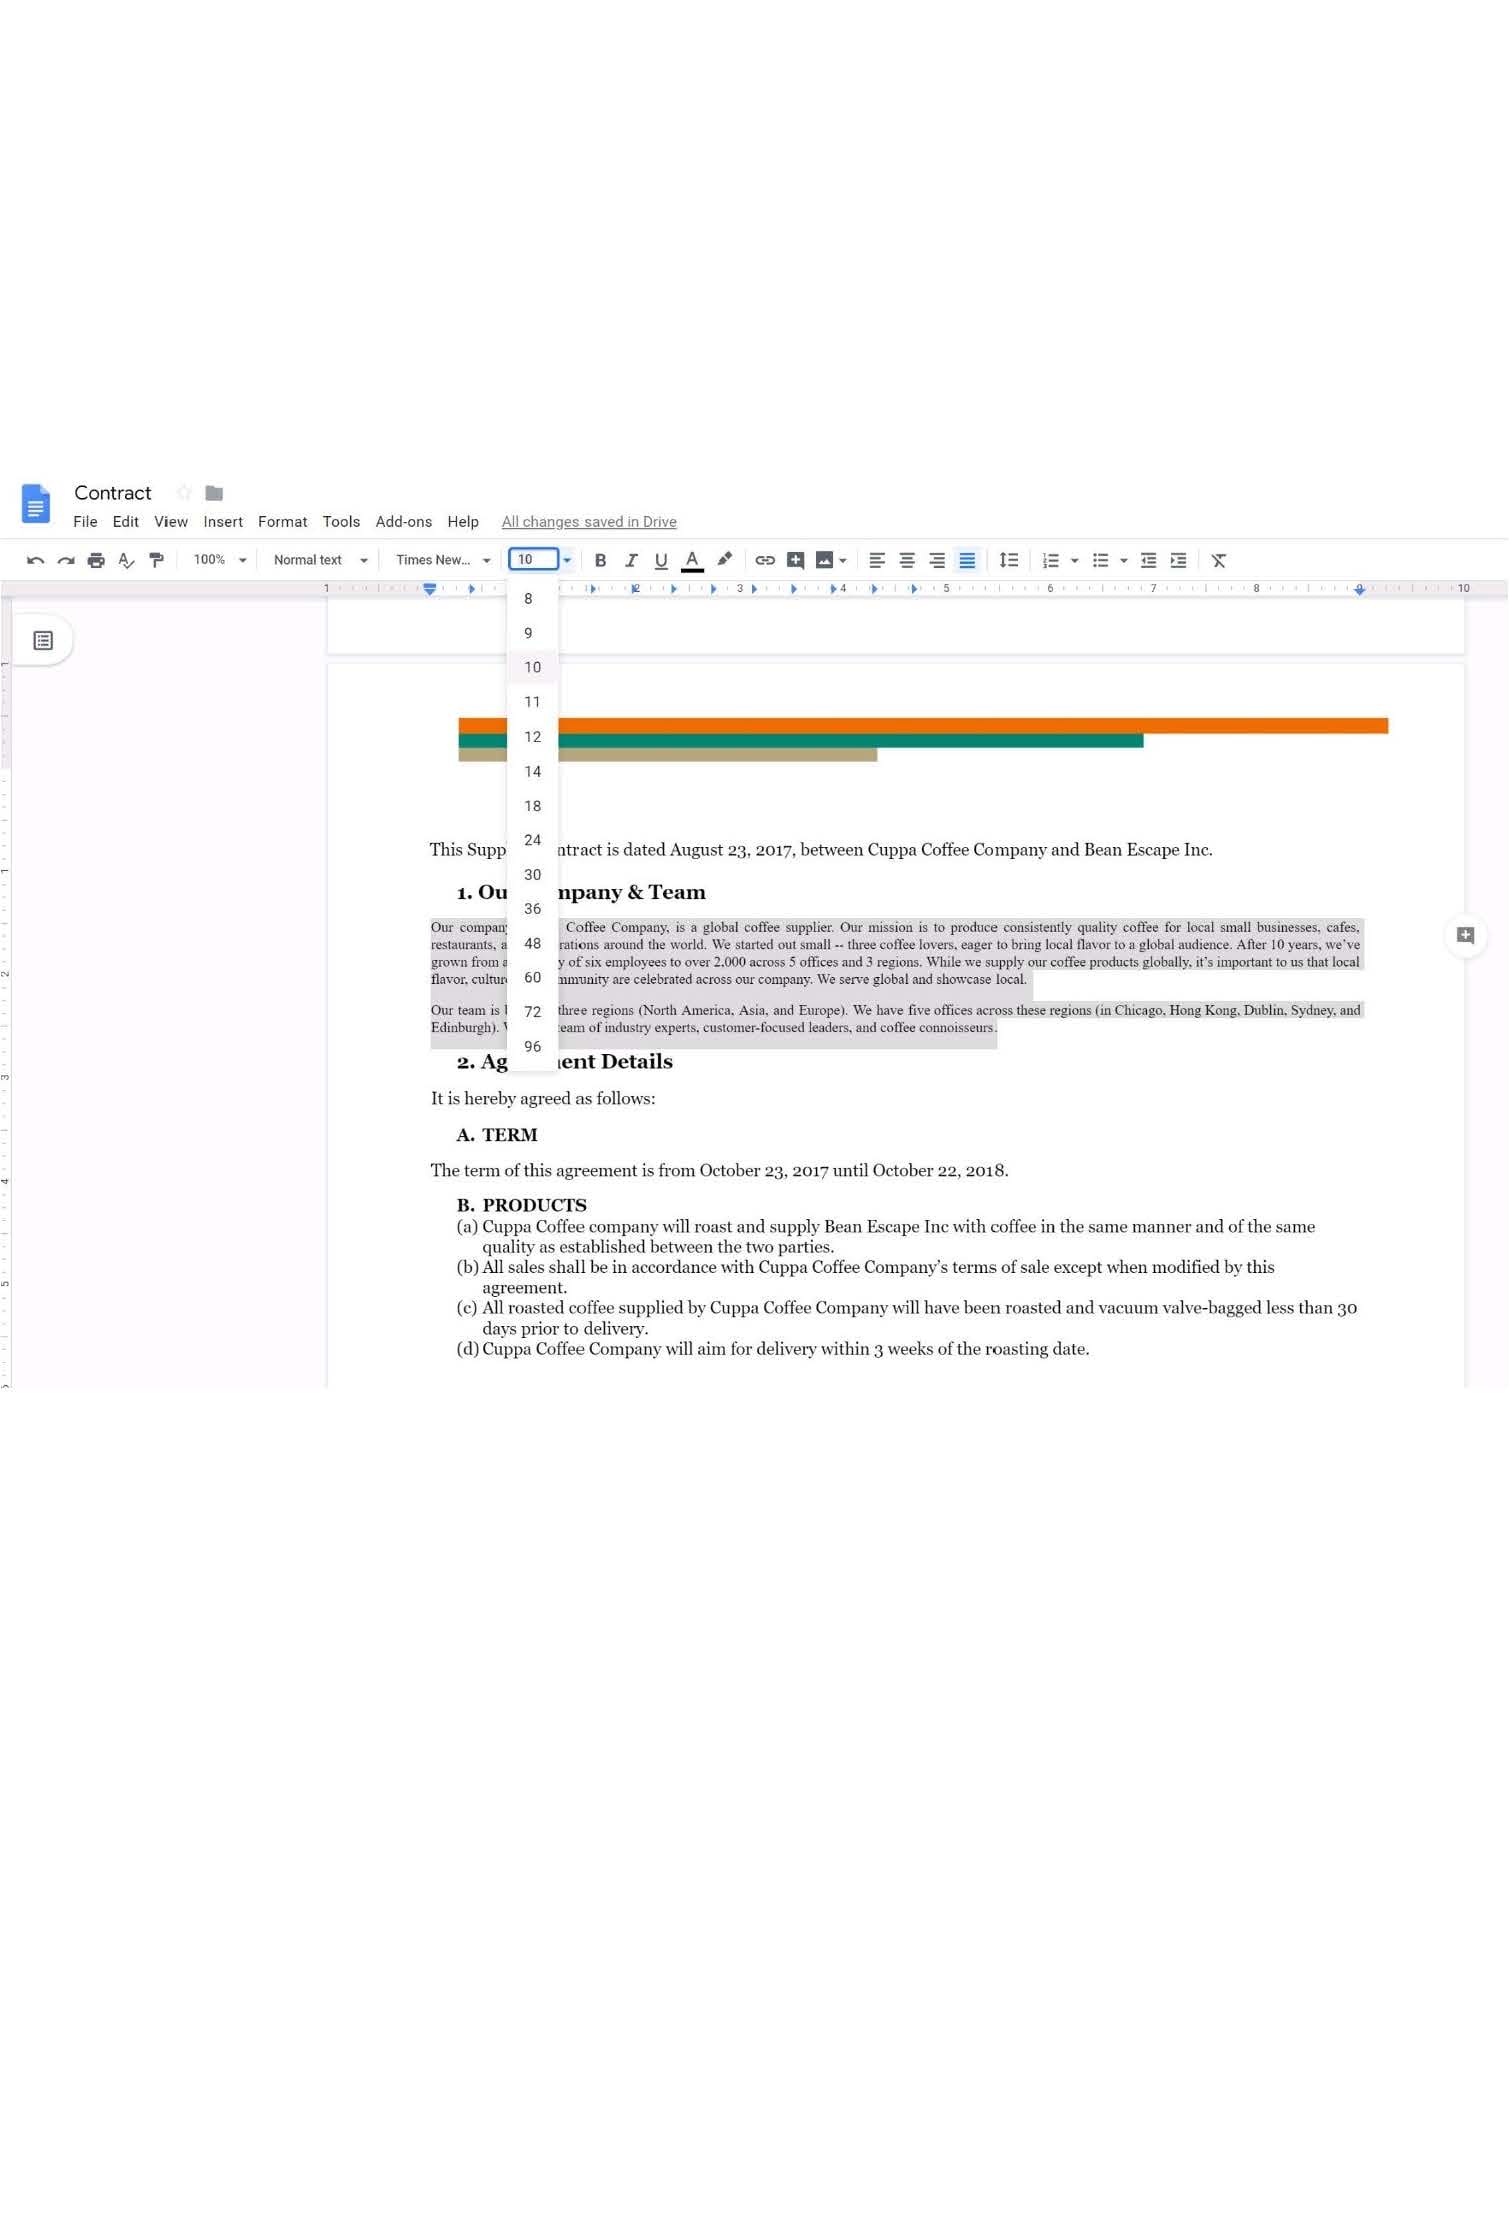Image resolution: width=1509 pixels, height=2215 pixels.
Task: Expand the bulleted list options arrow
Action: click(1124, 560)
